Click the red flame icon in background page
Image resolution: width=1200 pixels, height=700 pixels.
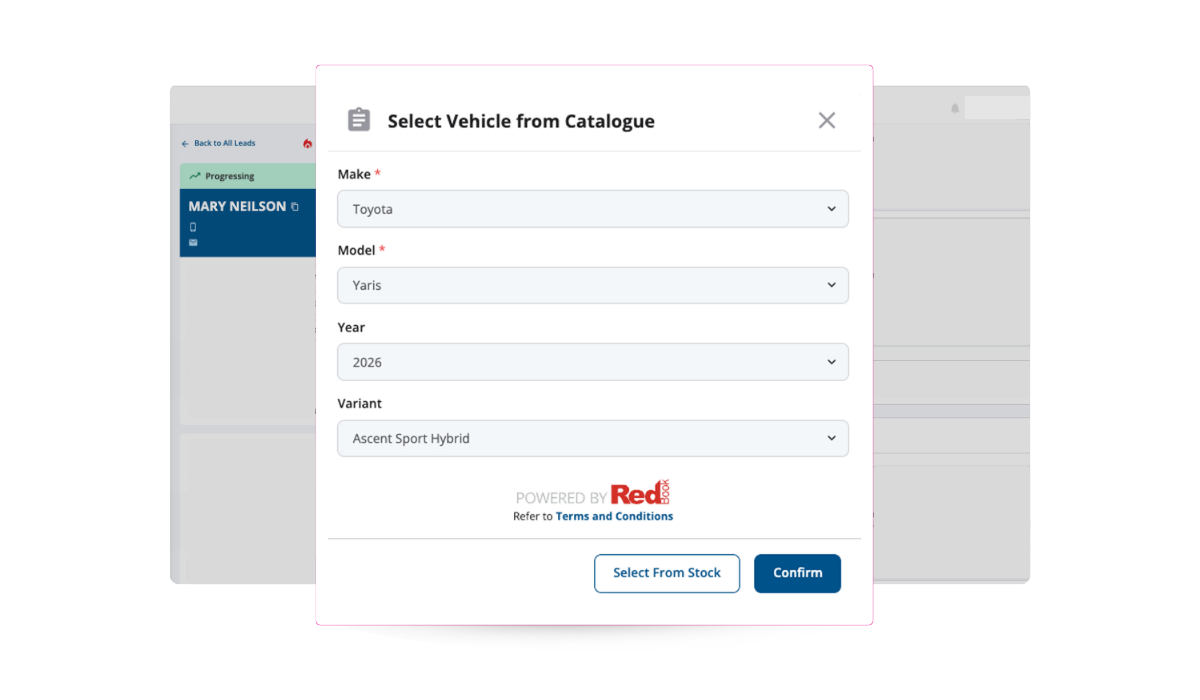tap(307, 144)
